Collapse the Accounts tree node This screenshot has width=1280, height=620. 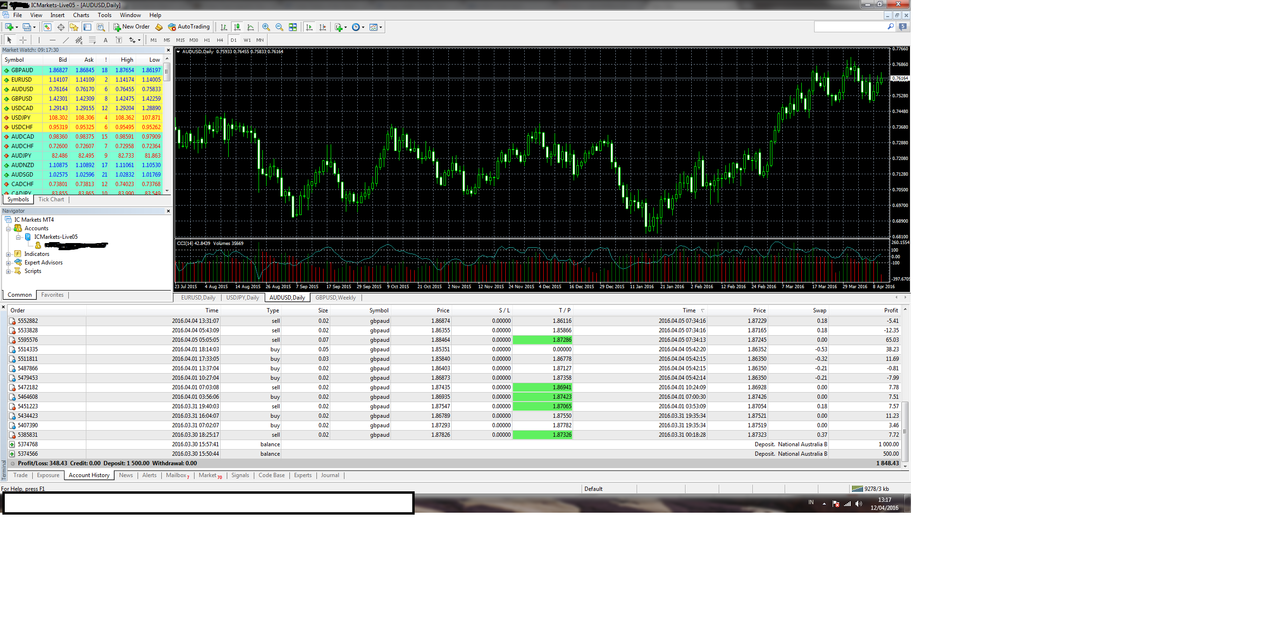[x=8, y=228]
